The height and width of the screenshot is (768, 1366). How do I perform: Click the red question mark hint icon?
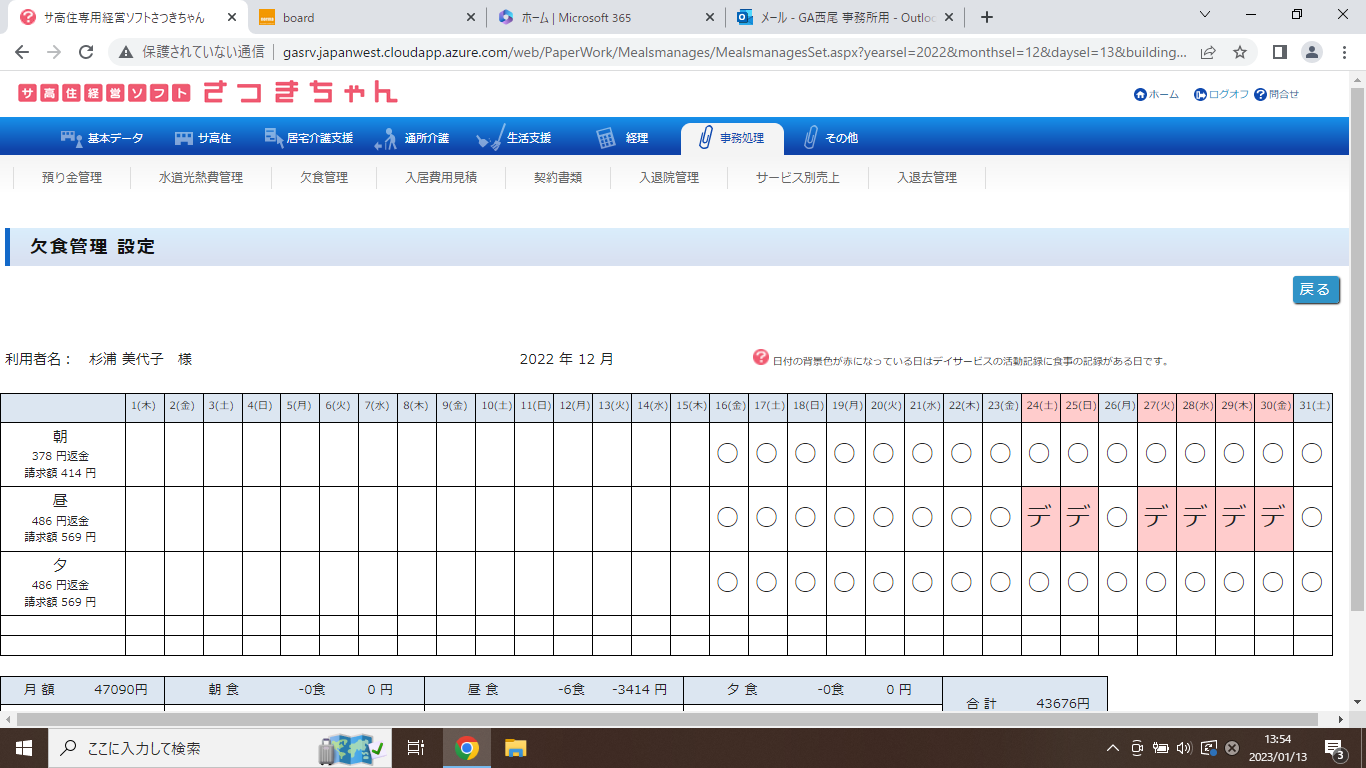click(761, 358)
